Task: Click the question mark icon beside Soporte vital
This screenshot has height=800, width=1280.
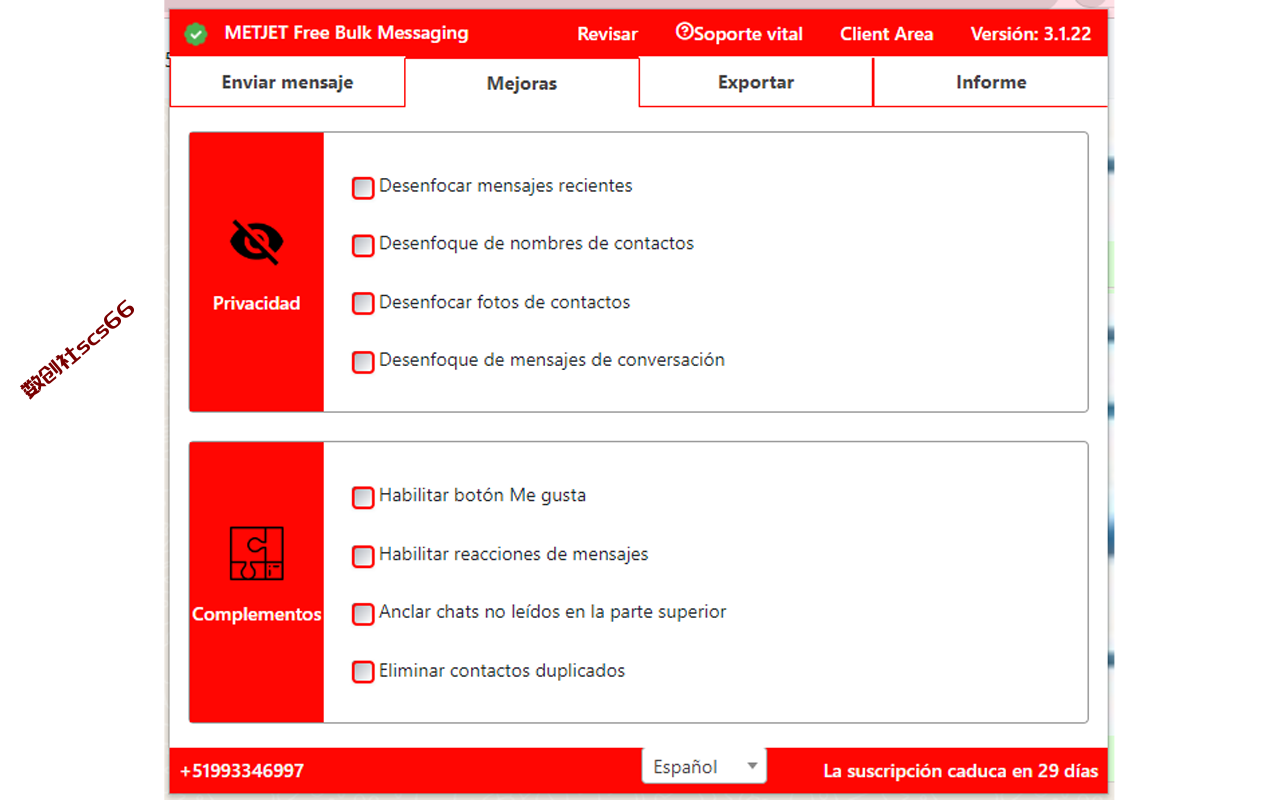Action: pos(684,31)
